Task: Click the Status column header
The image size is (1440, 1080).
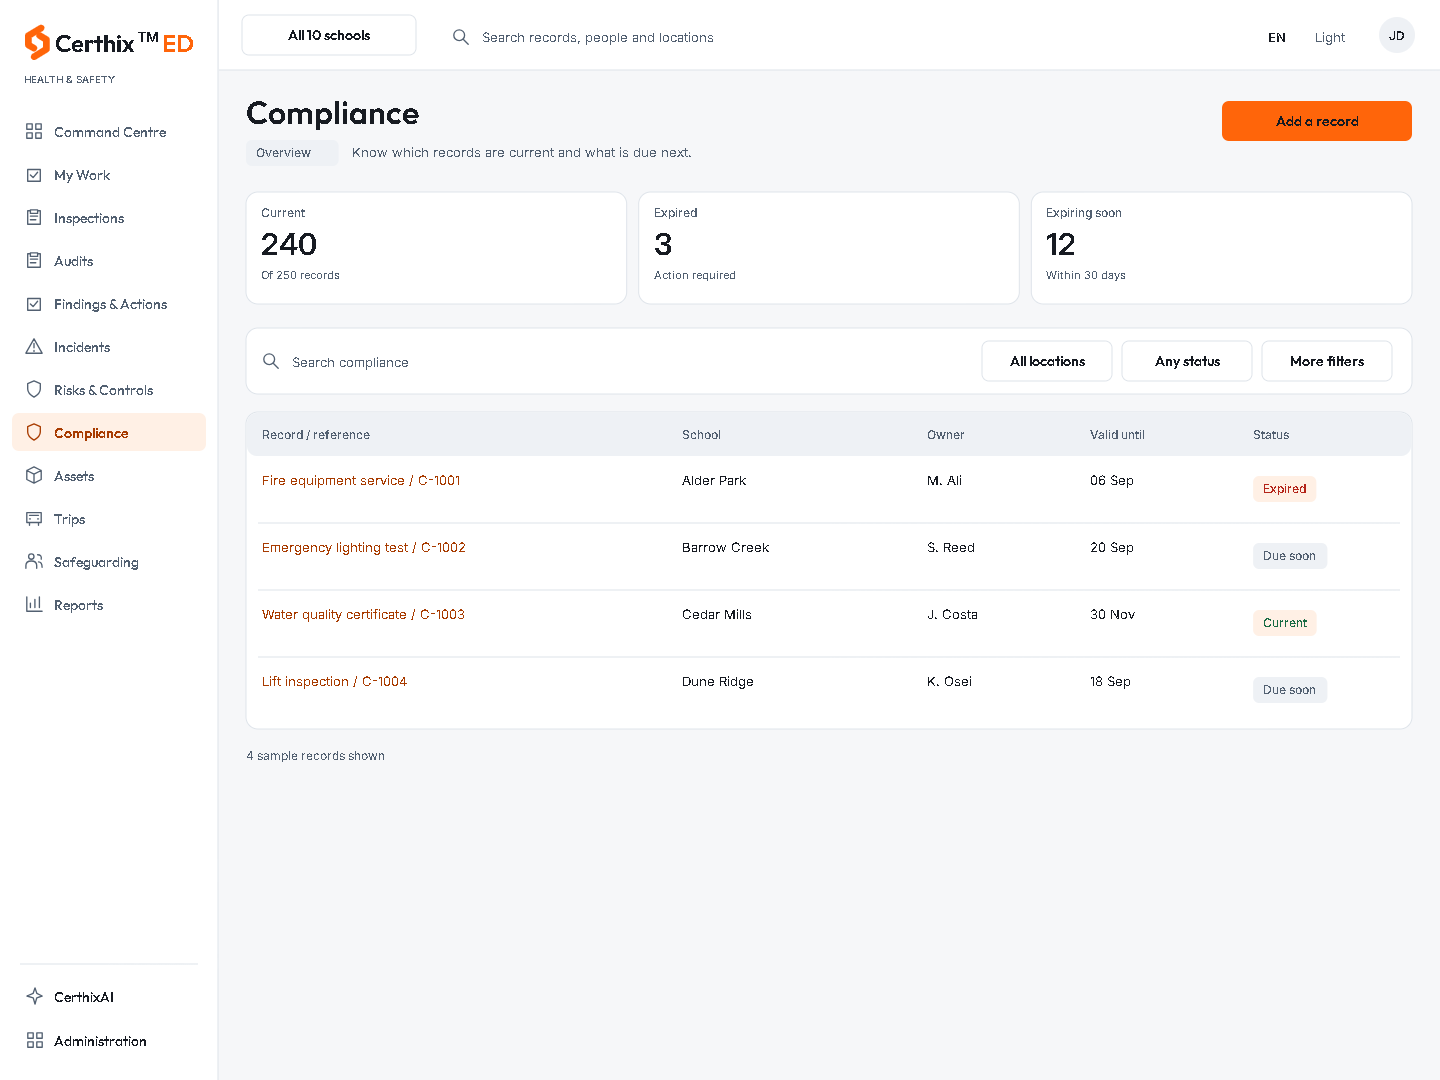Action: point(1271,435)
